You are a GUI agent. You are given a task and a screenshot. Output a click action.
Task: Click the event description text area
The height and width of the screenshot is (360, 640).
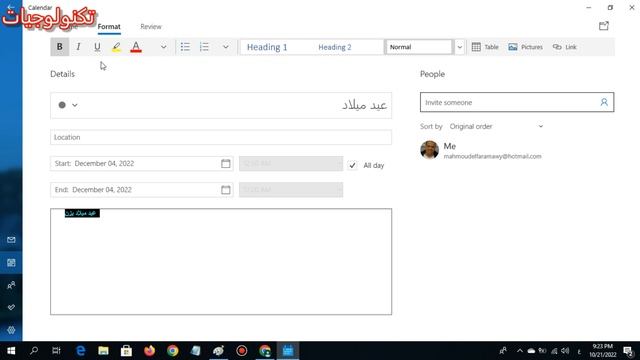(x=221, y=262)
